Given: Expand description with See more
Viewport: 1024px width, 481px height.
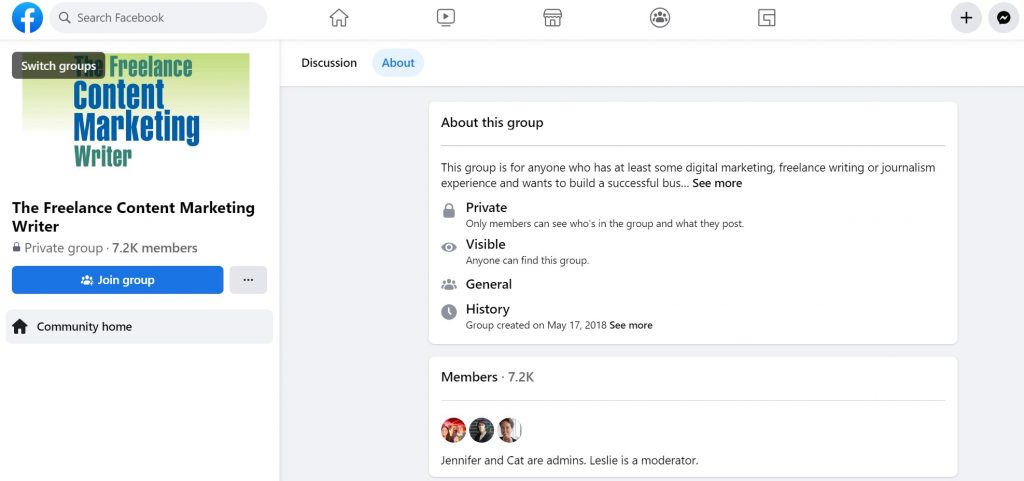Looking at the screenshot, I should point(717,183).
